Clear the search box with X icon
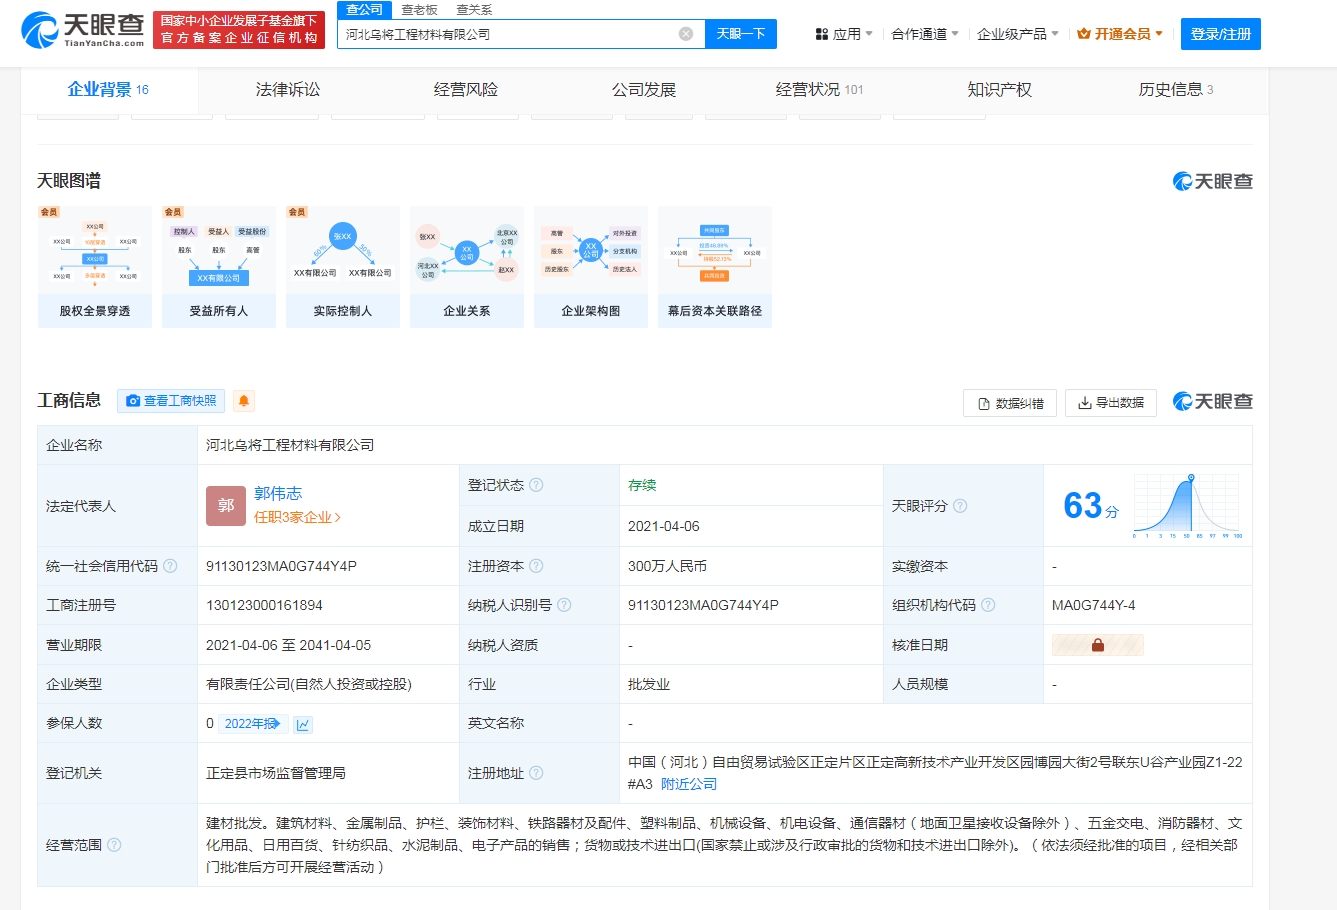Screen dimensions: 1337x910 [x=686, y=34]
